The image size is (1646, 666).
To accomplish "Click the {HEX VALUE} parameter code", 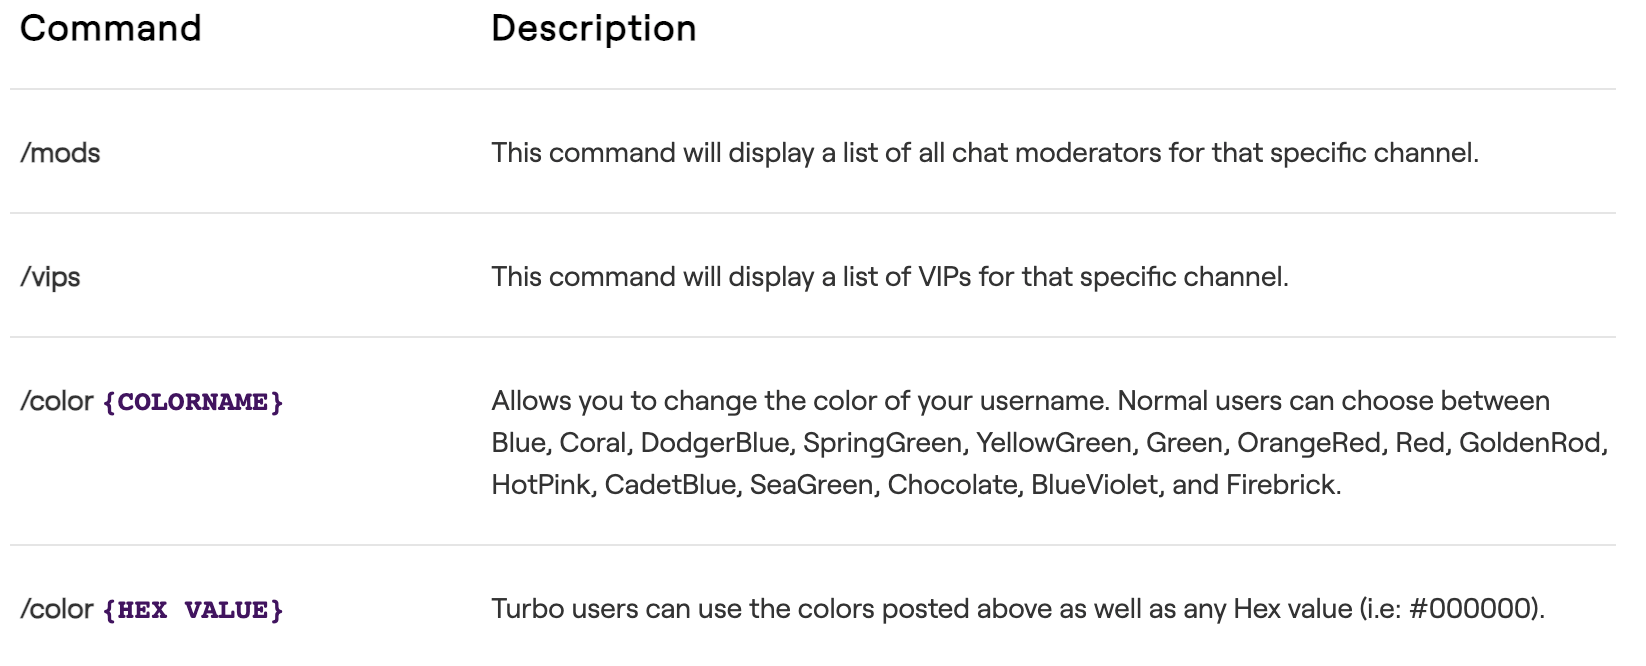I will 193,609.
